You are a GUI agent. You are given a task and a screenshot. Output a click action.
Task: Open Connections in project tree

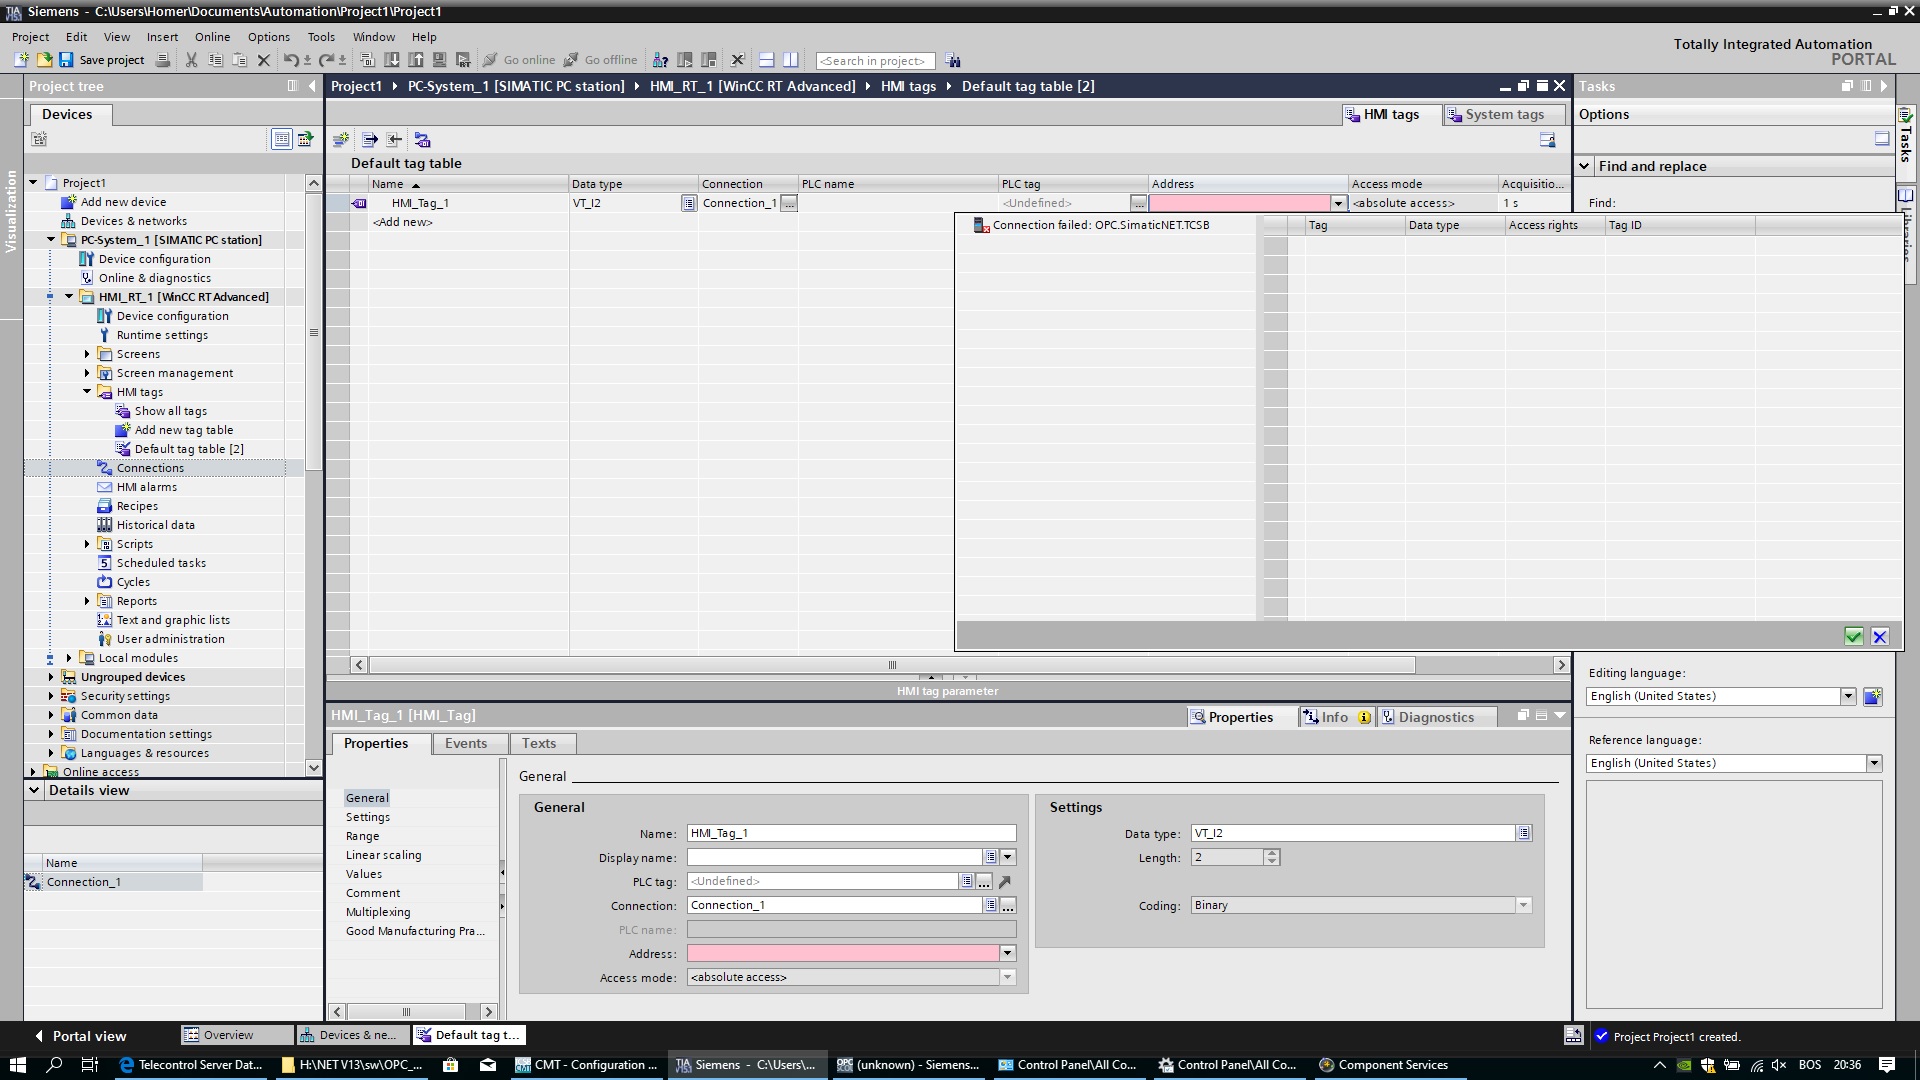150,468
